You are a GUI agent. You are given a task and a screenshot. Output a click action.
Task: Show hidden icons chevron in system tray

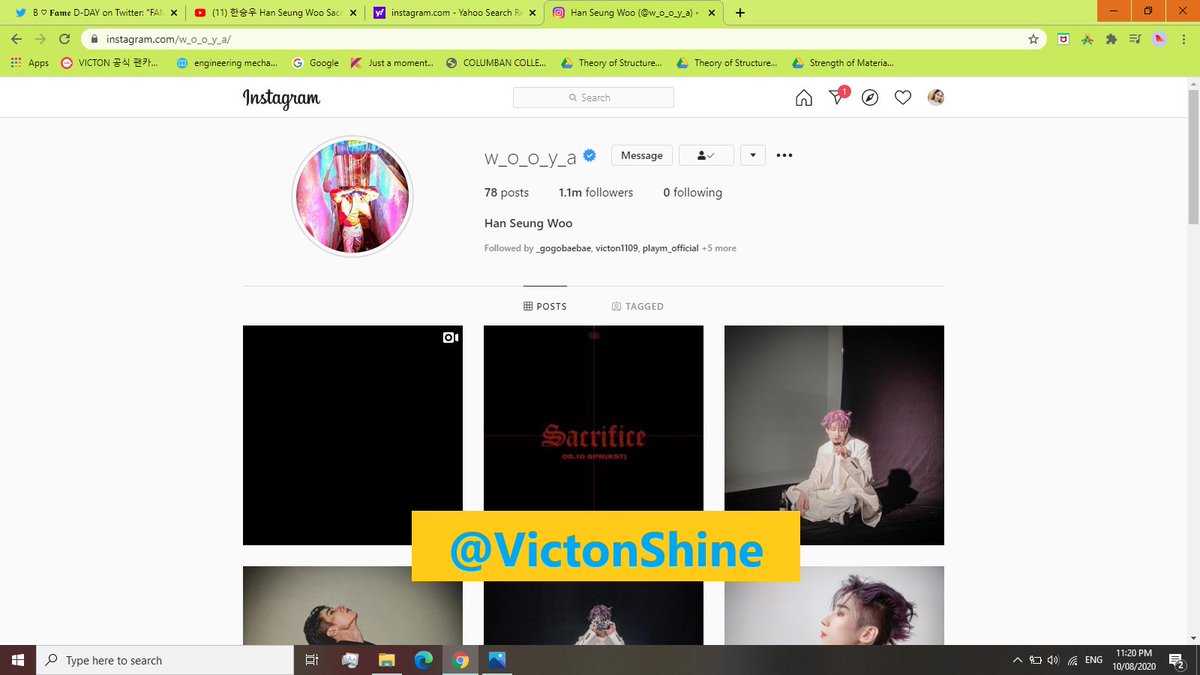(1017, 660)
